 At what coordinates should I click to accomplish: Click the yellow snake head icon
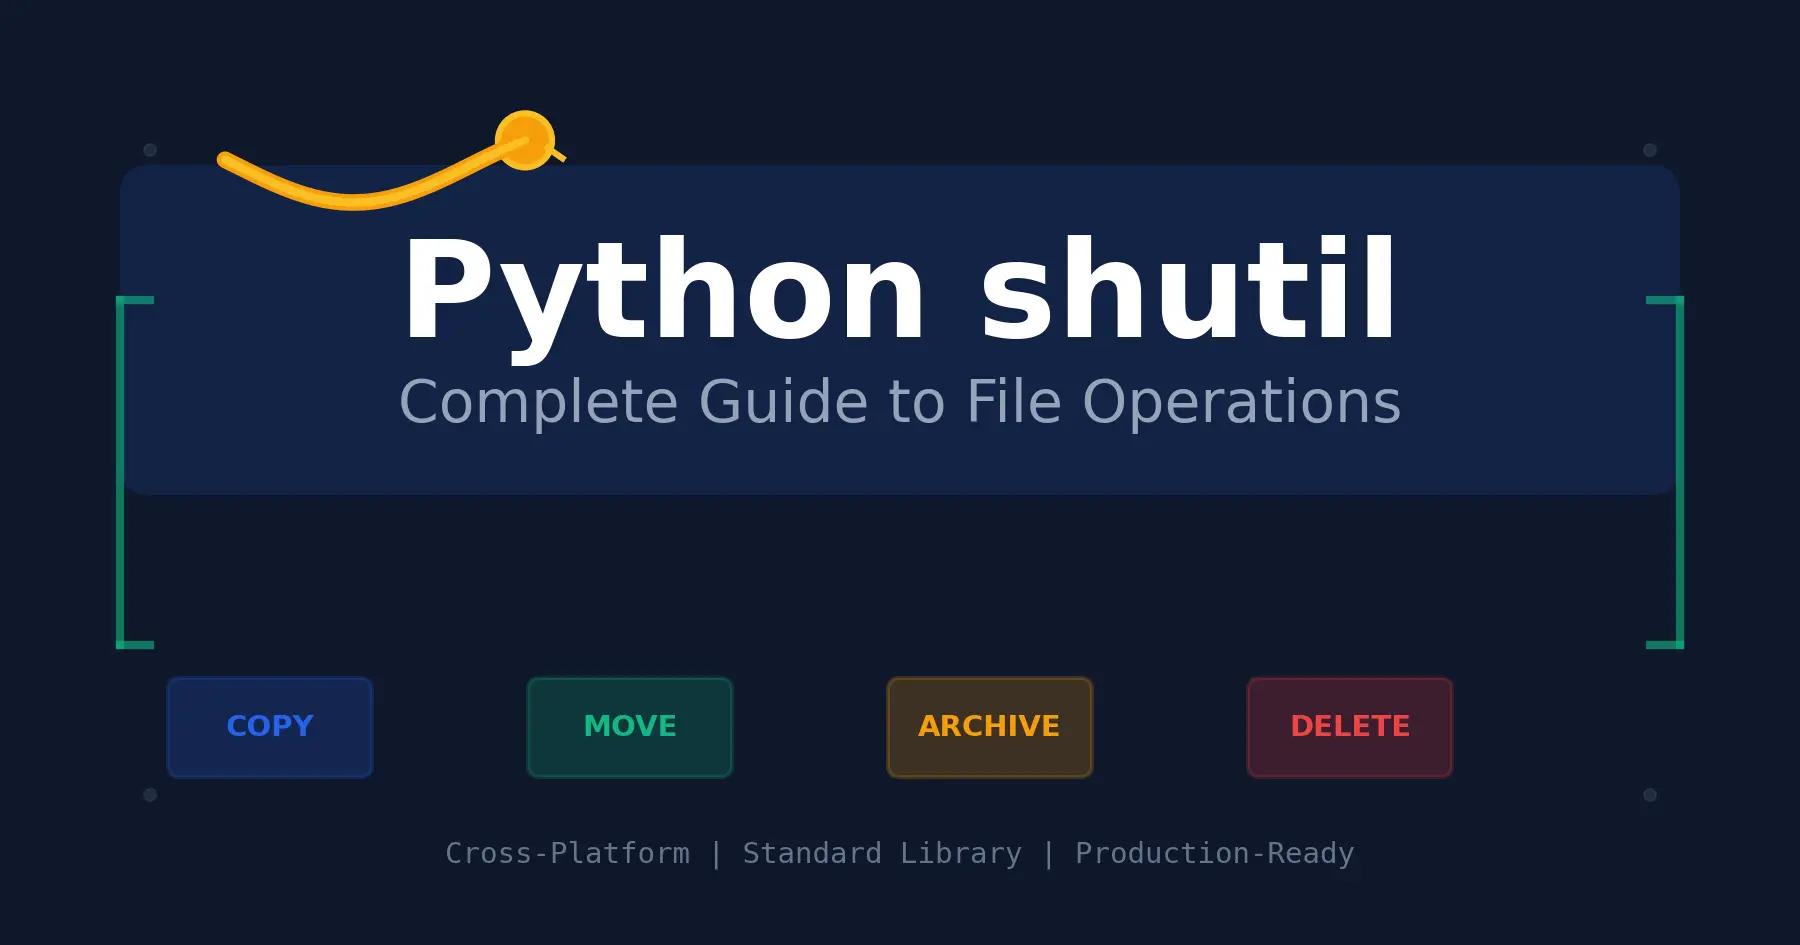[x=525, y=140]
